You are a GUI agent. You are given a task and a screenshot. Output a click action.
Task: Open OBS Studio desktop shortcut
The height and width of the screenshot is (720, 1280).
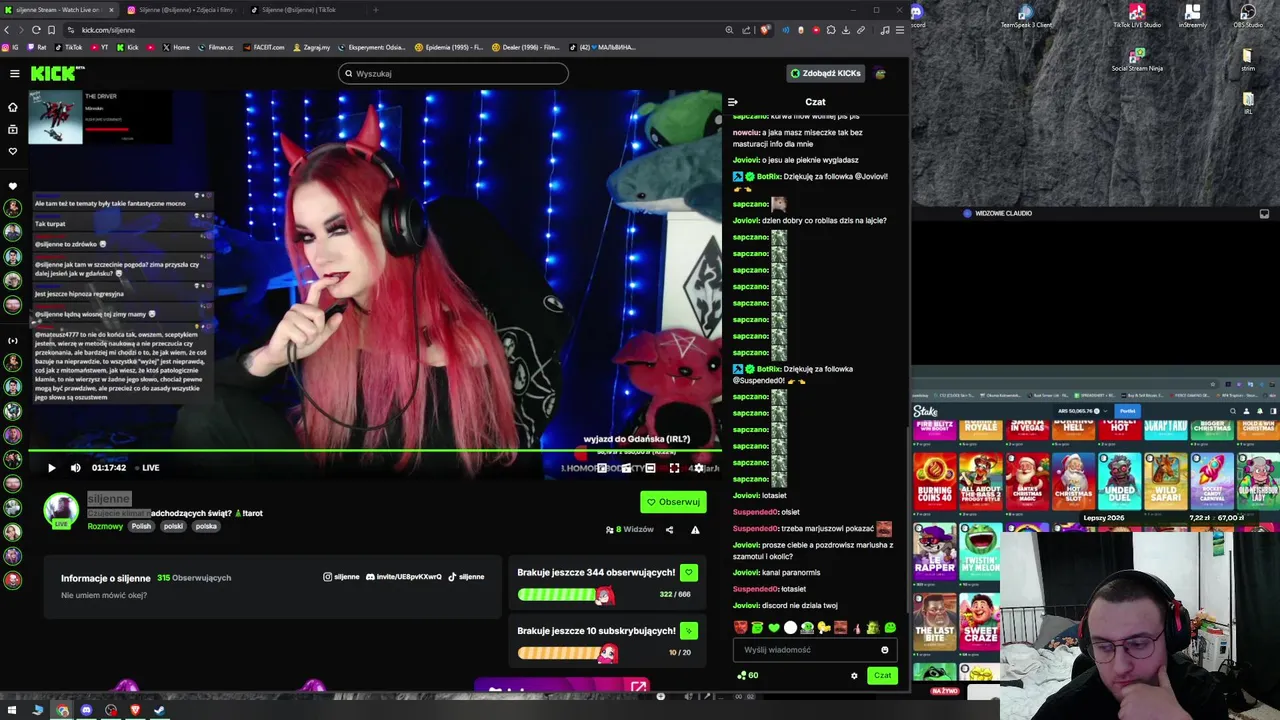coord(1248,16)
